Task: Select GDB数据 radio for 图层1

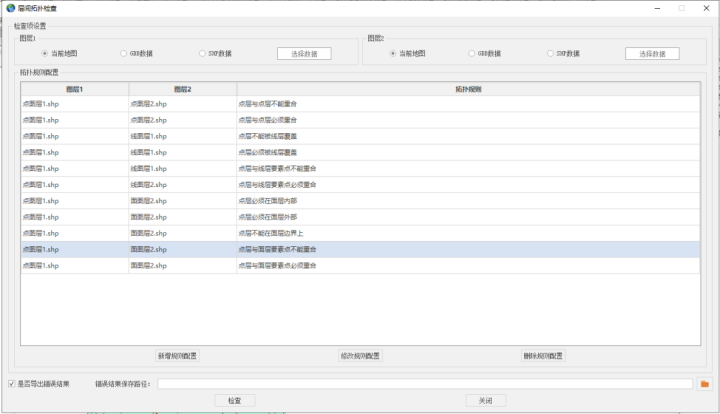Action: click(123, 53)
